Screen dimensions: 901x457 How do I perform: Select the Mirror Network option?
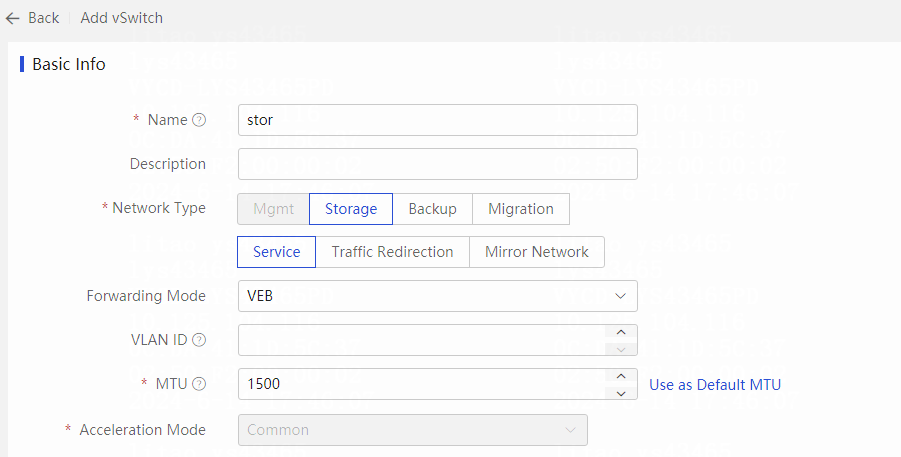tap(537, 252)
